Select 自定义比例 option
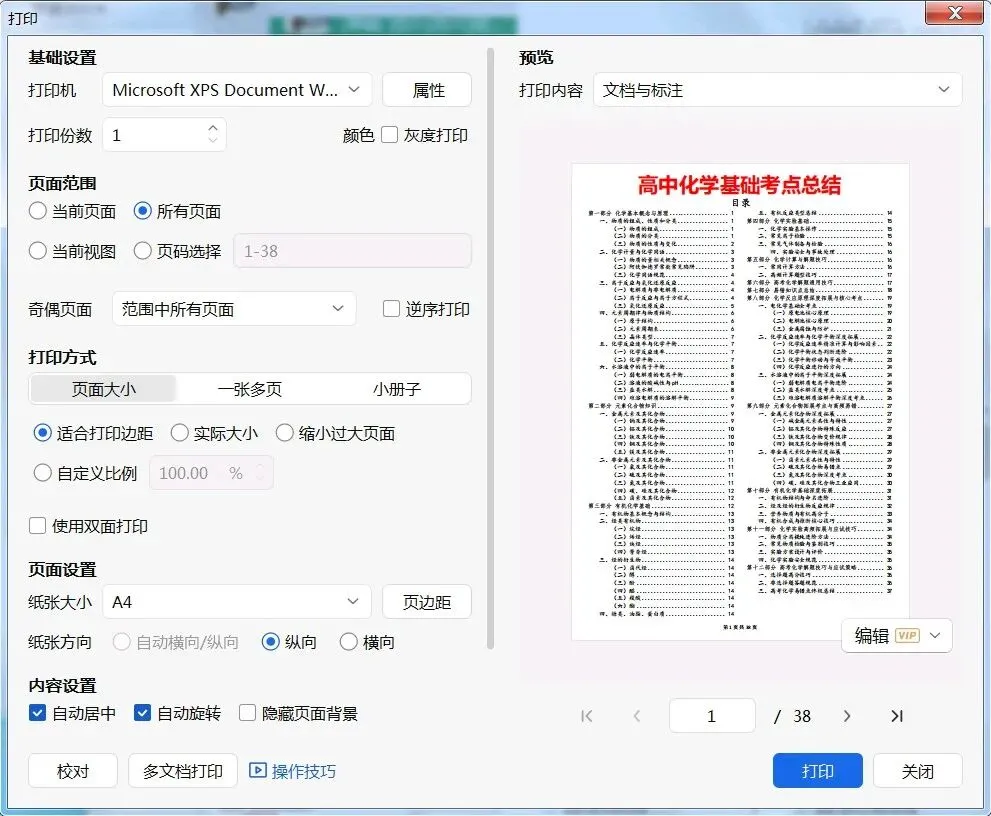This screenshot has height=816, width=991. pyautogui.click(x=42, y=473)
